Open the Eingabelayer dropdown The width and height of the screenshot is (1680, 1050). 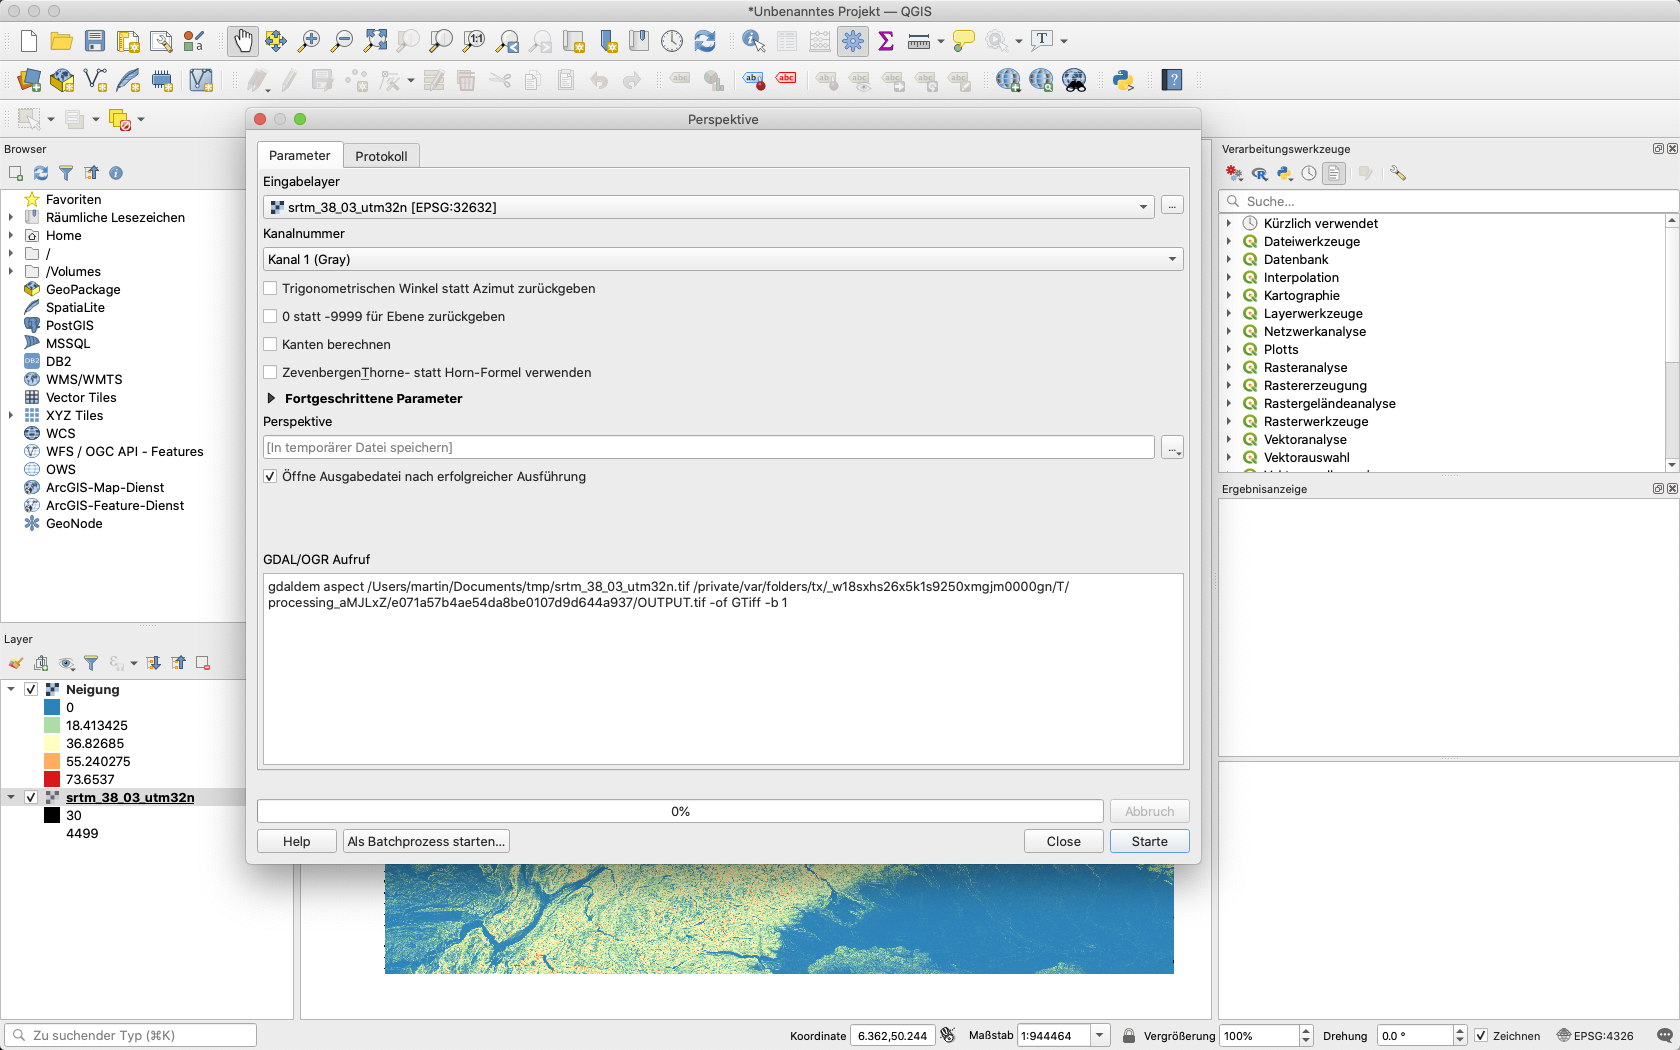pyautogui.click(x=709, y=207)
